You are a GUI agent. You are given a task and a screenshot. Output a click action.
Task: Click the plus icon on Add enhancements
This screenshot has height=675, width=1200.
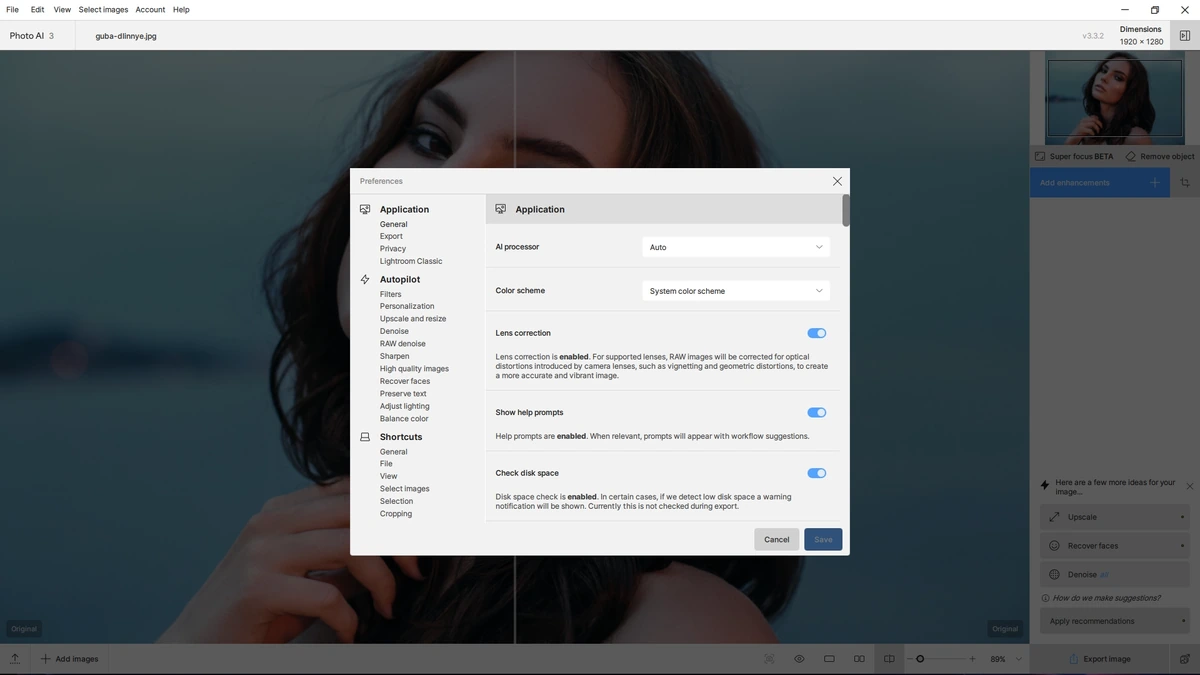pos(1155,183)
